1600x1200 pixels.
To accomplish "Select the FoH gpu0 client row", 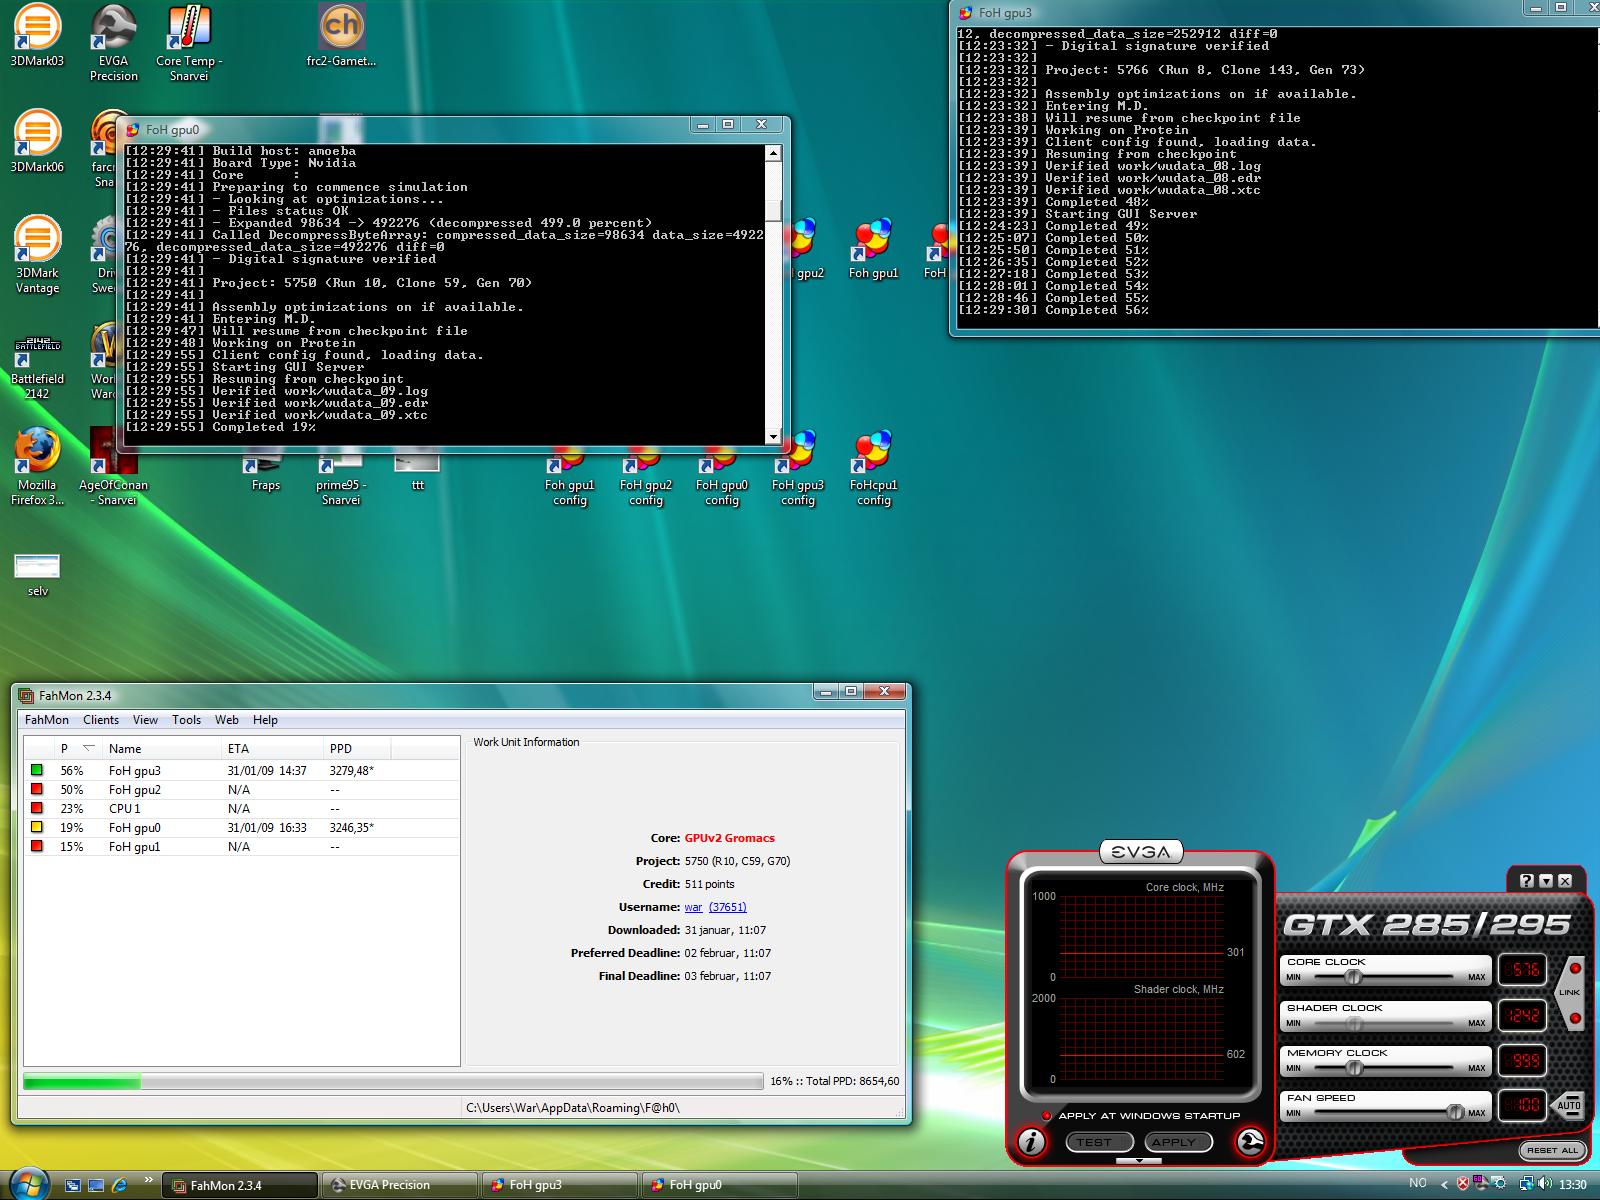I will point(241,828).
